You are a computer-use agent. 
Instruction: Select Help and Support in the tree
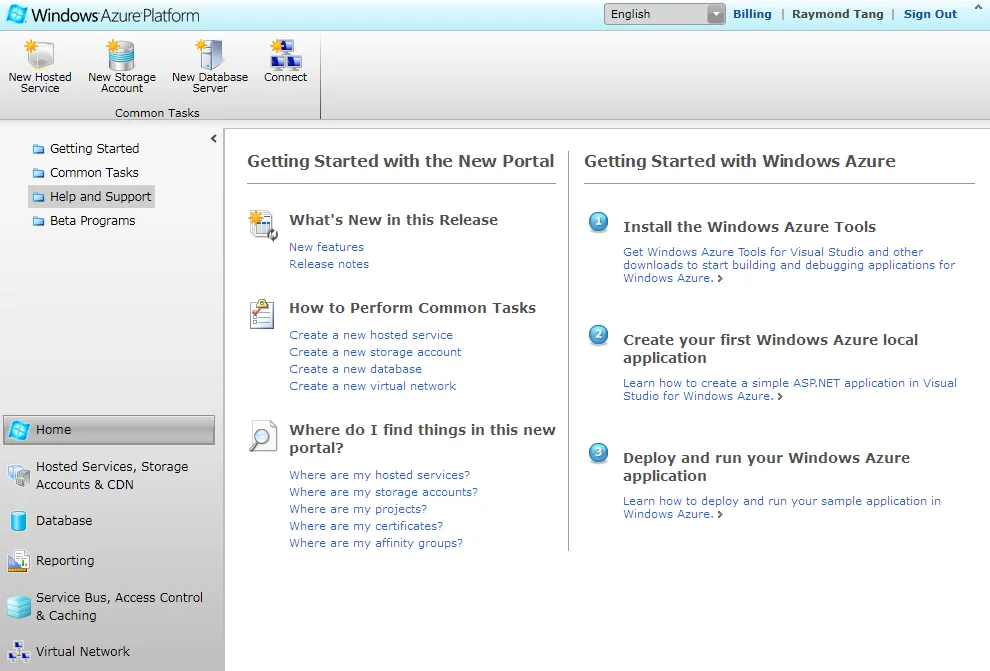(x=100, y=197)
